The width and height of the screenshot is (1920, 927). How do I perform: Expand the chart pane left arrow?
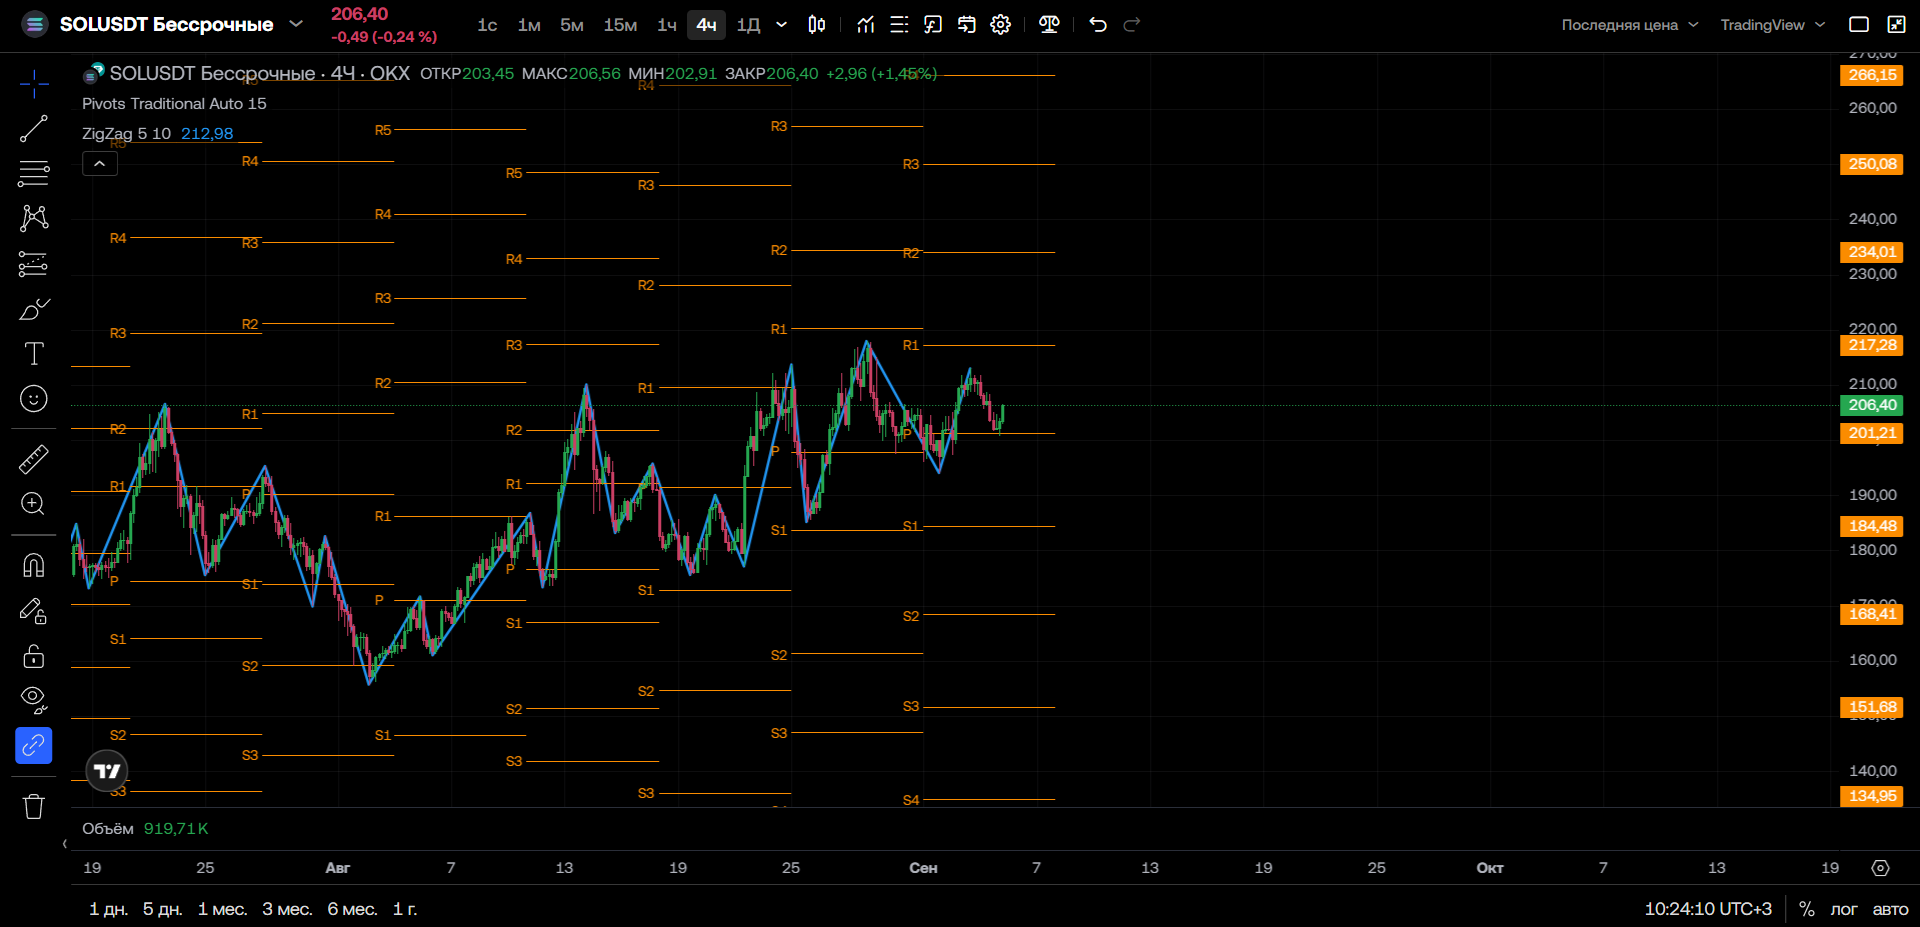65,844
